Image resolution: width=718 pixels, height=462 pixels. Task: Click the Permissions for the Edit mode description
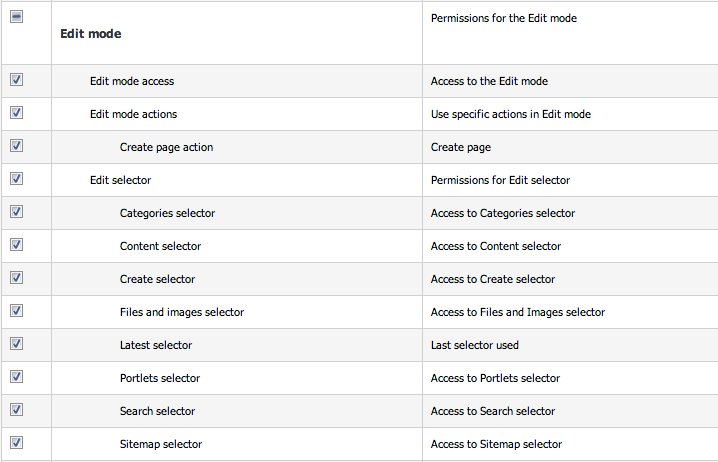click(x=504, y=18)
